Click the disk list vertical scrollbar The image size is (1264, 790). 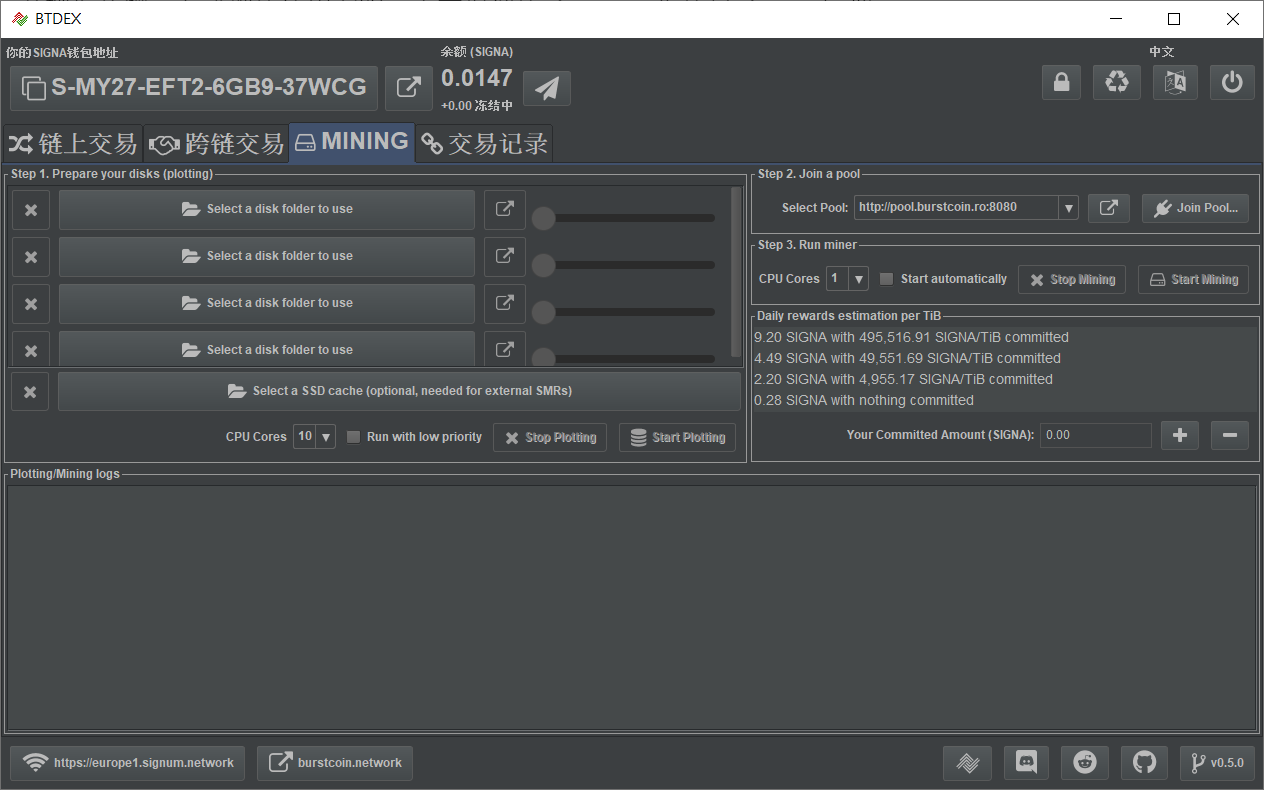(737, 272)
